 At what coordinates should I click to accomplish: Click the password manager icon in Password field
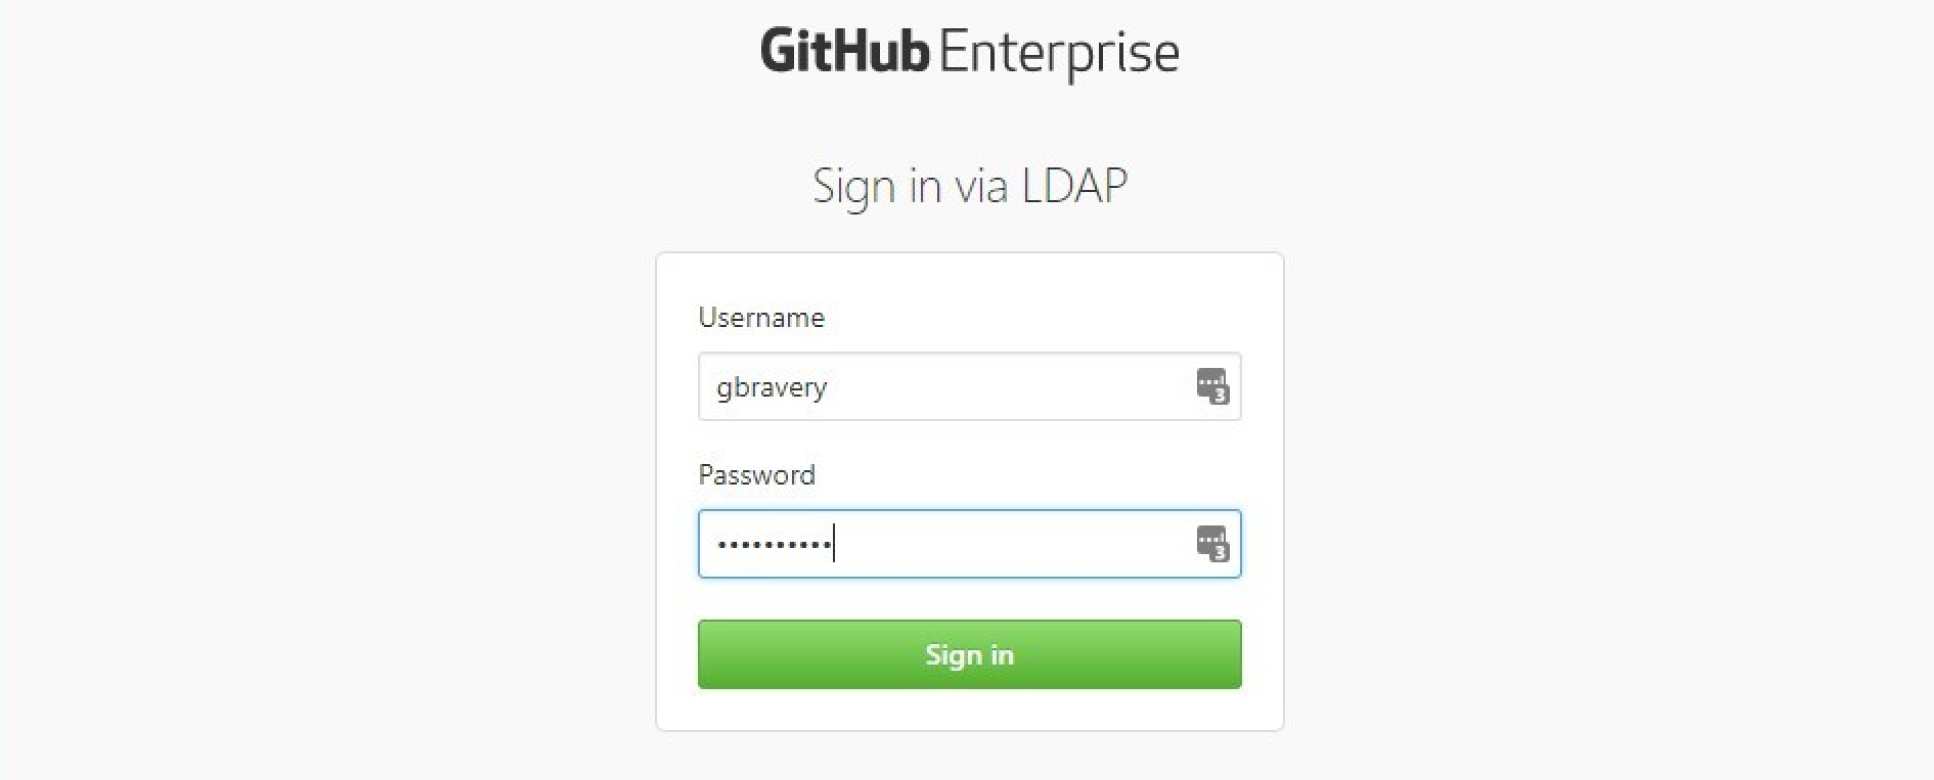(x=1212, y=543)
